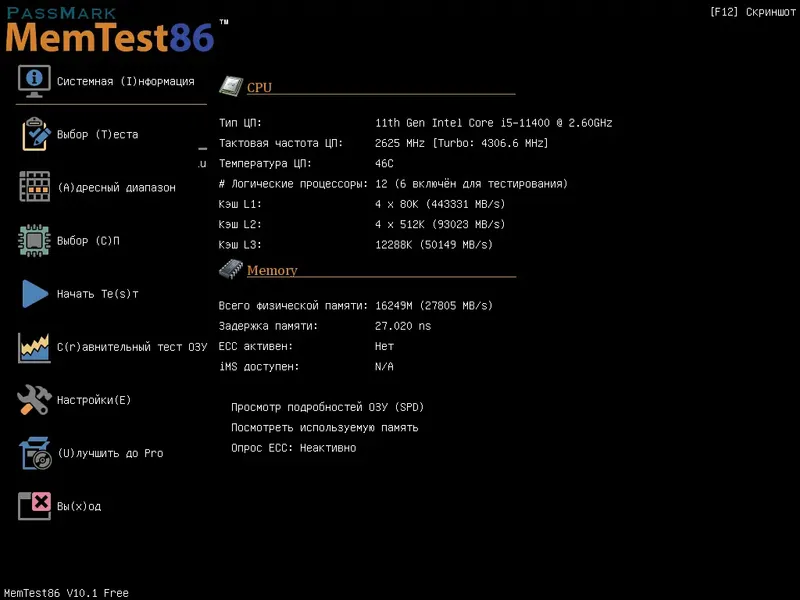The height and width of the screenshot is (600, 800).
Task: Click the CPU section chip icon
Action: pyautogui.click(x=231, y=86)
